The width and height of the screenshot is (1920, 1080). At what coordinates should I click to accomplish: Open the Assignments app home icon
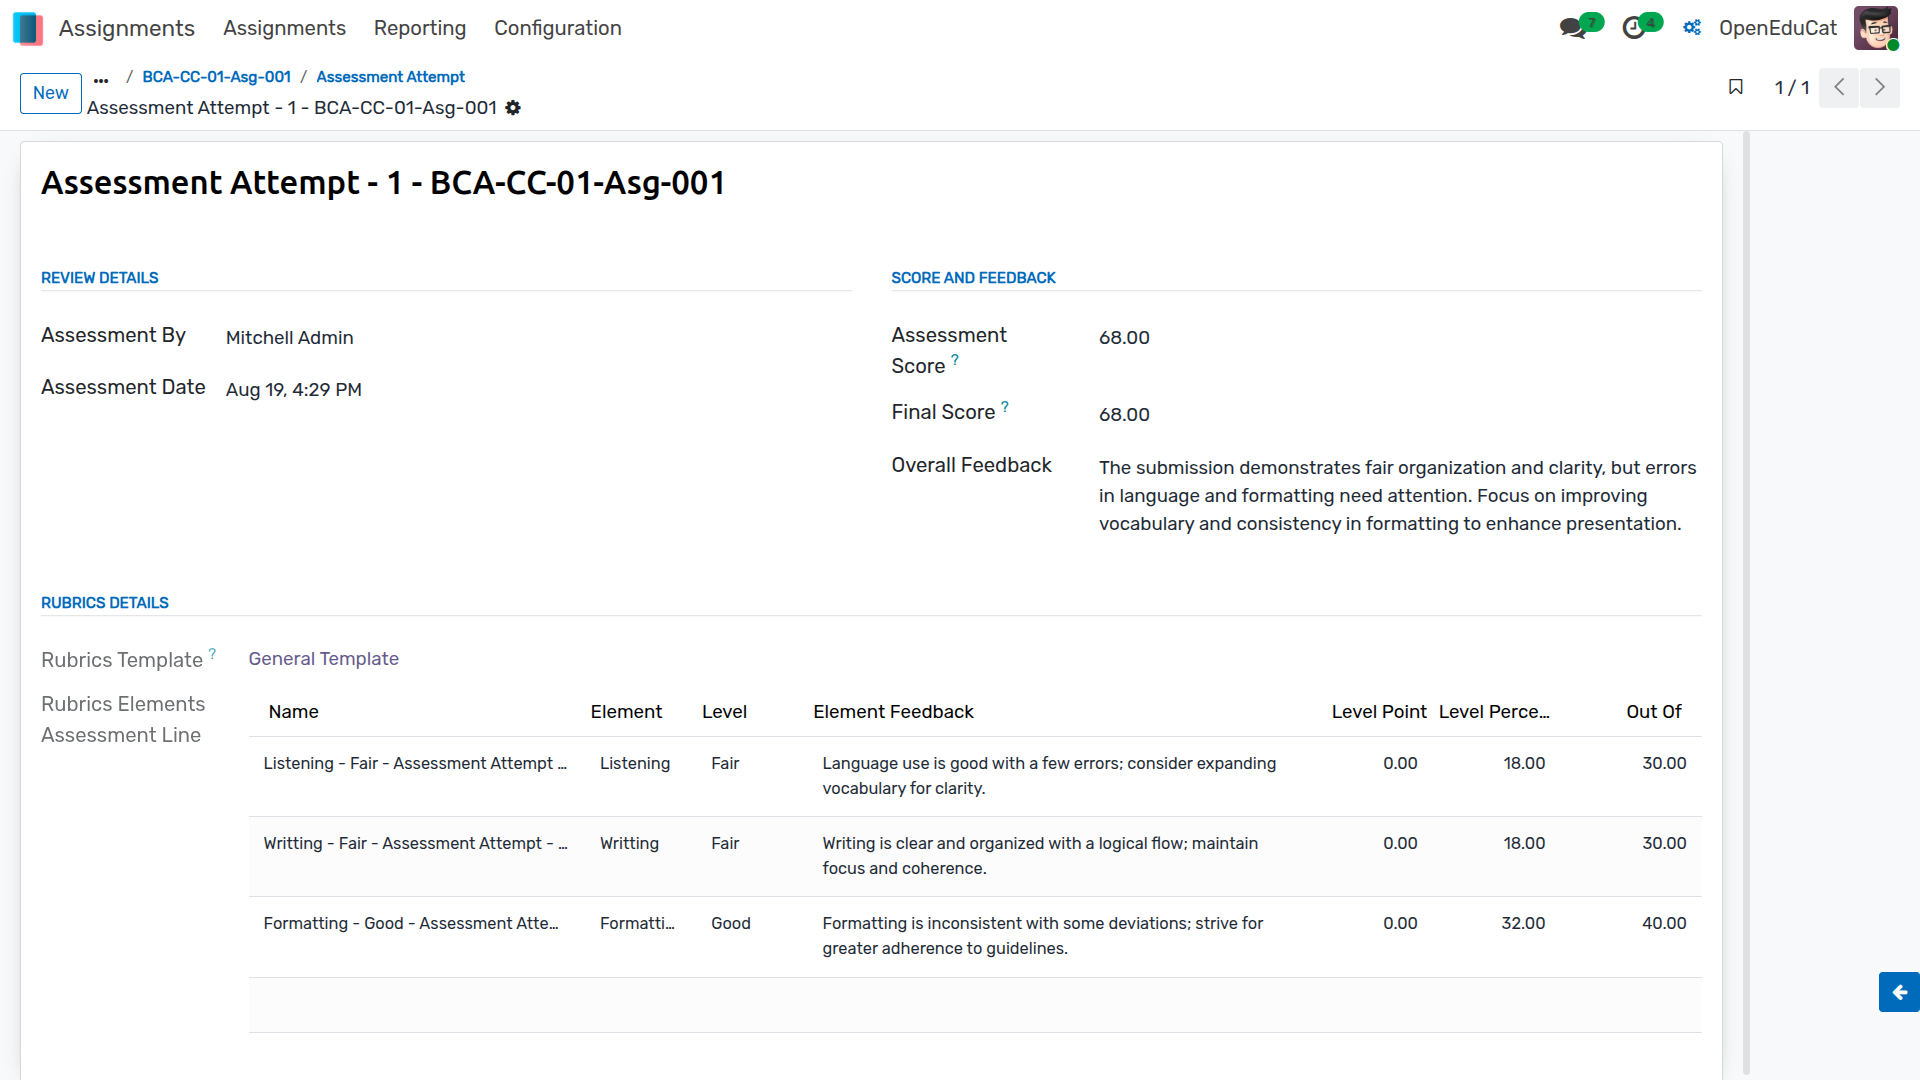[x=28, y=28]
